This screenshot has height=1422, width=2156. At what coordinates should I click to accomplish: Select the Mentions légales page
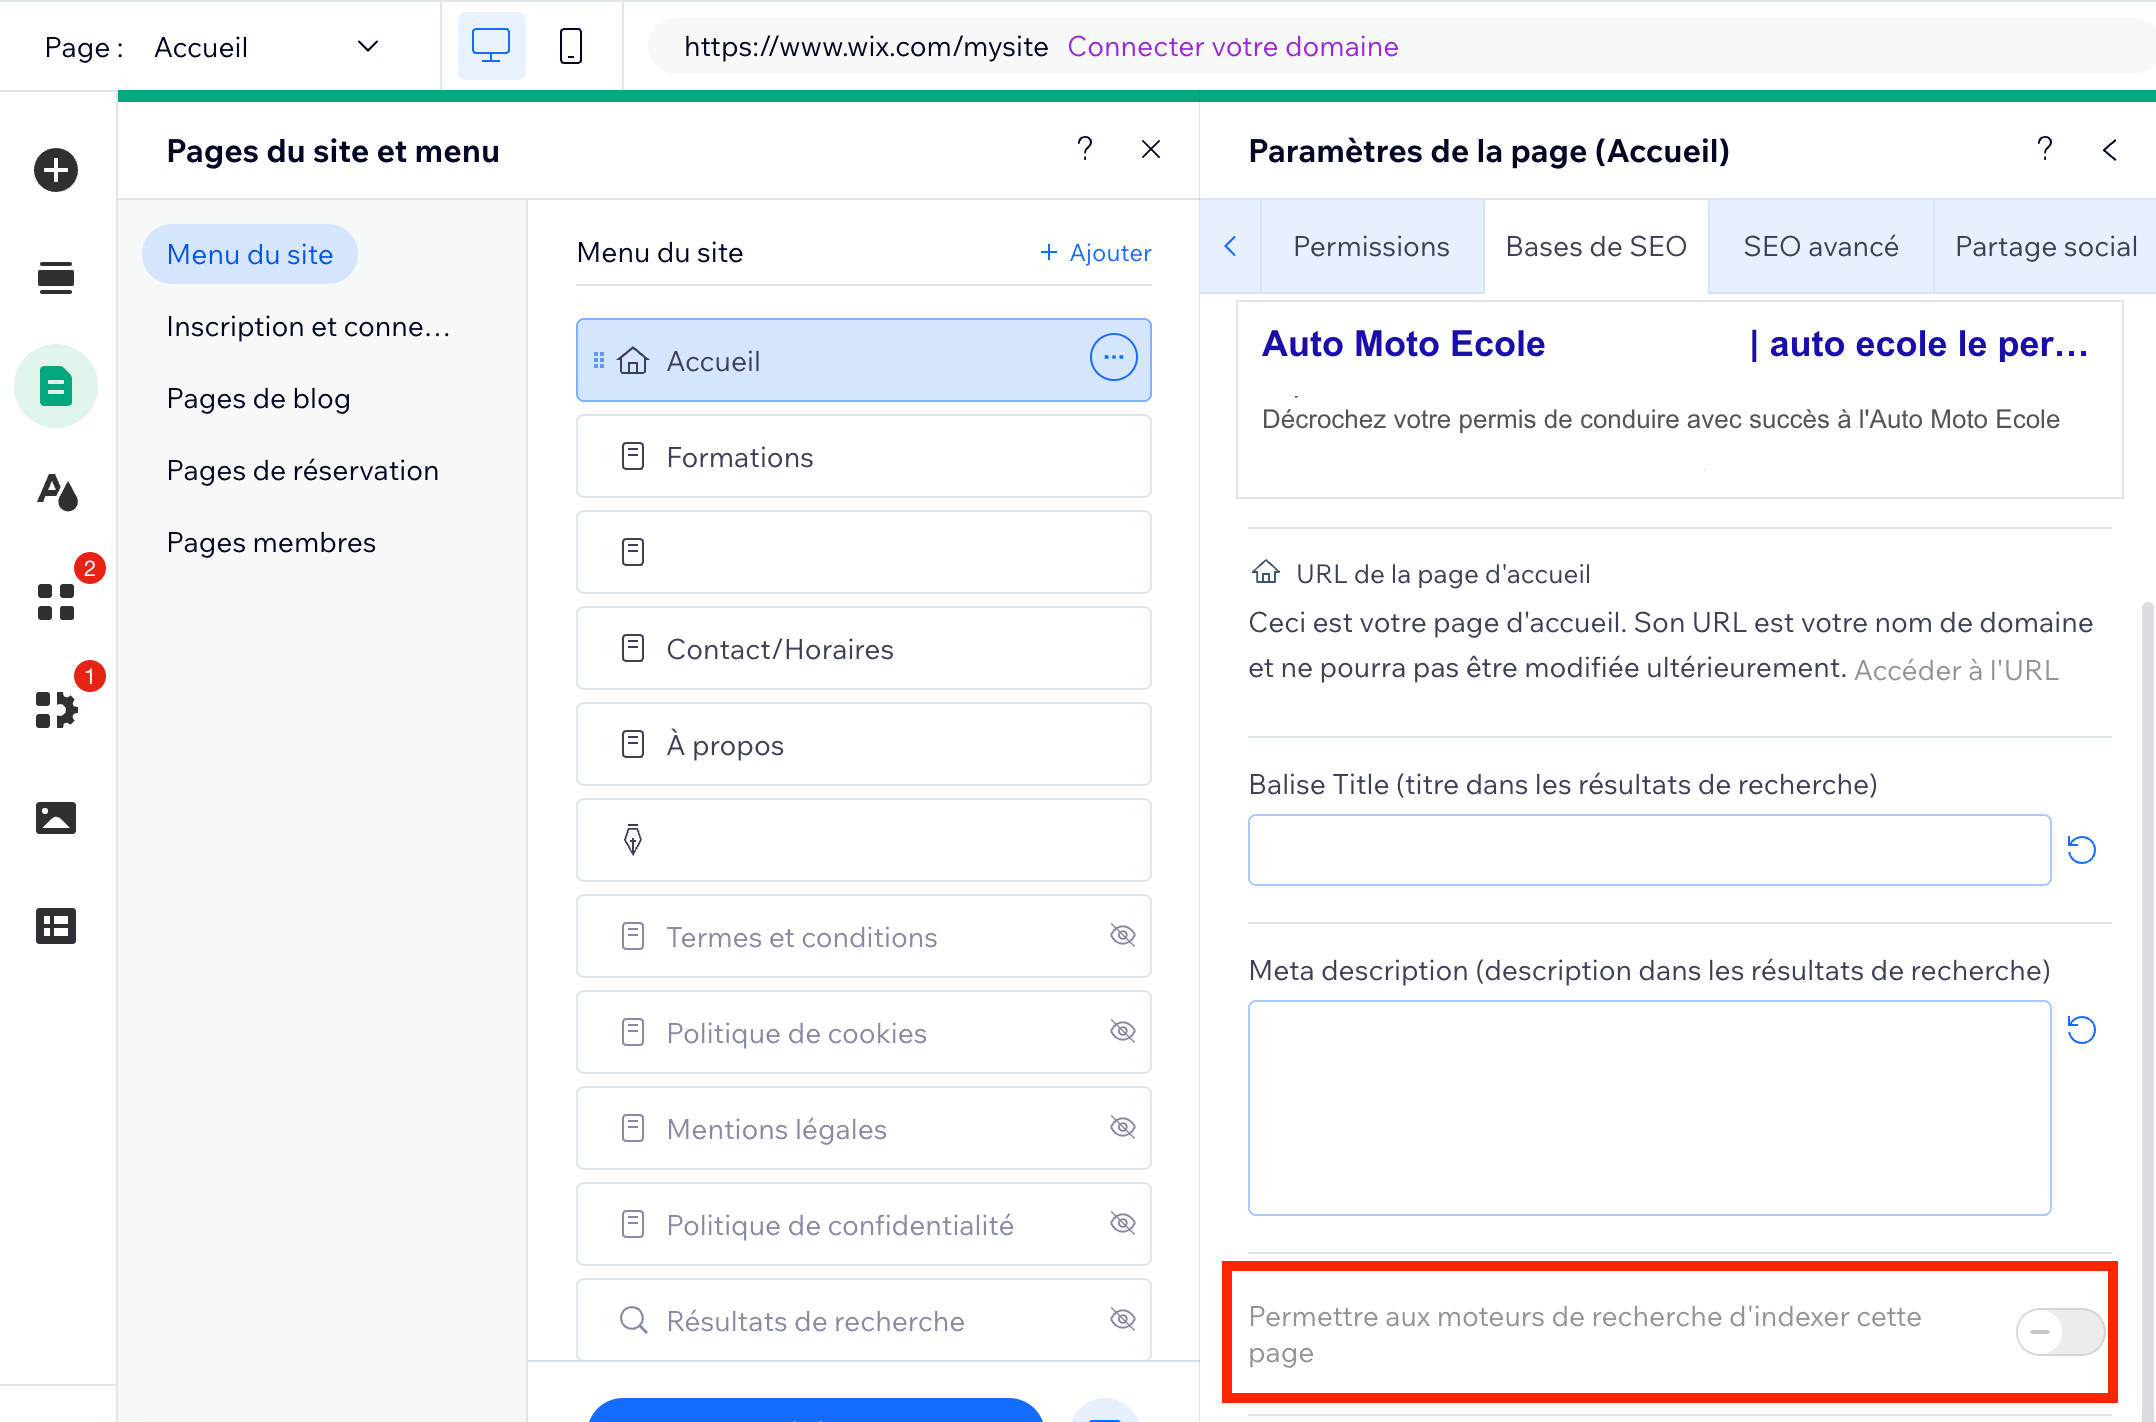pos(864,1128)
